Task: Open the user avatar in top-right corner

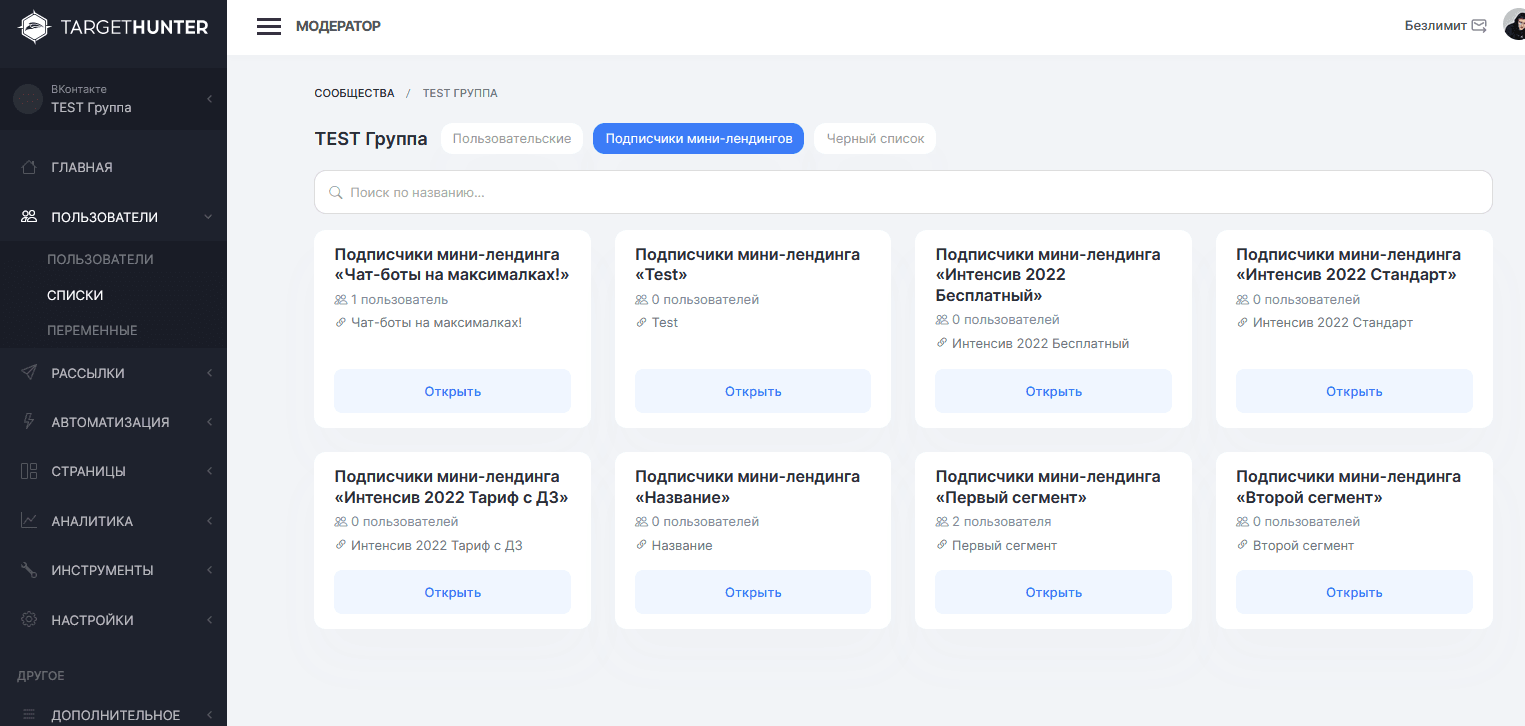Action: coord(1514,26)
